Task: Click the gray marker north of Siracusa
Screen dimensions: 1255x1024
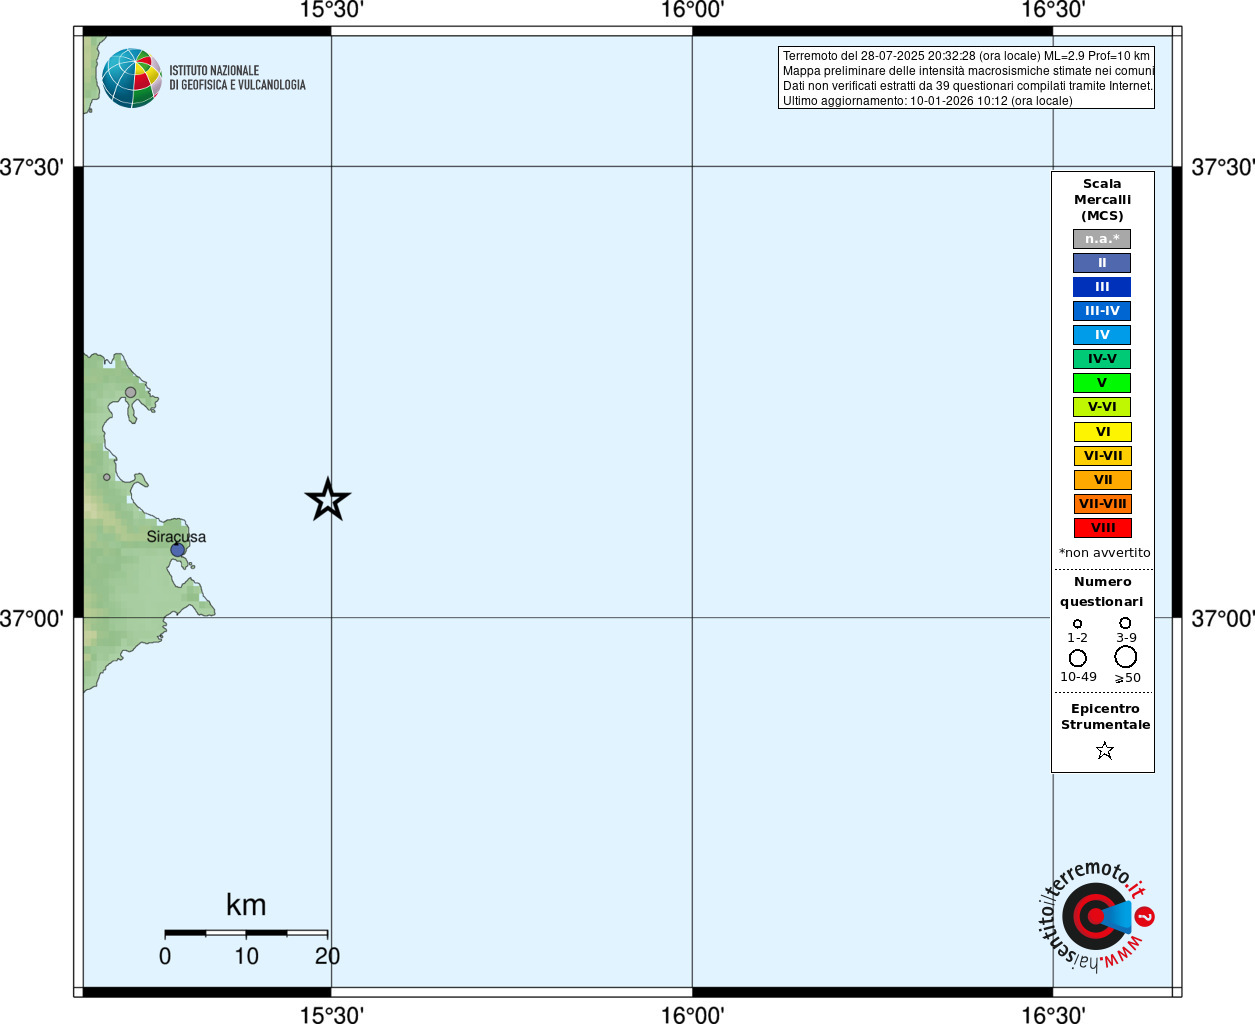Action: (x=130, y=392)
